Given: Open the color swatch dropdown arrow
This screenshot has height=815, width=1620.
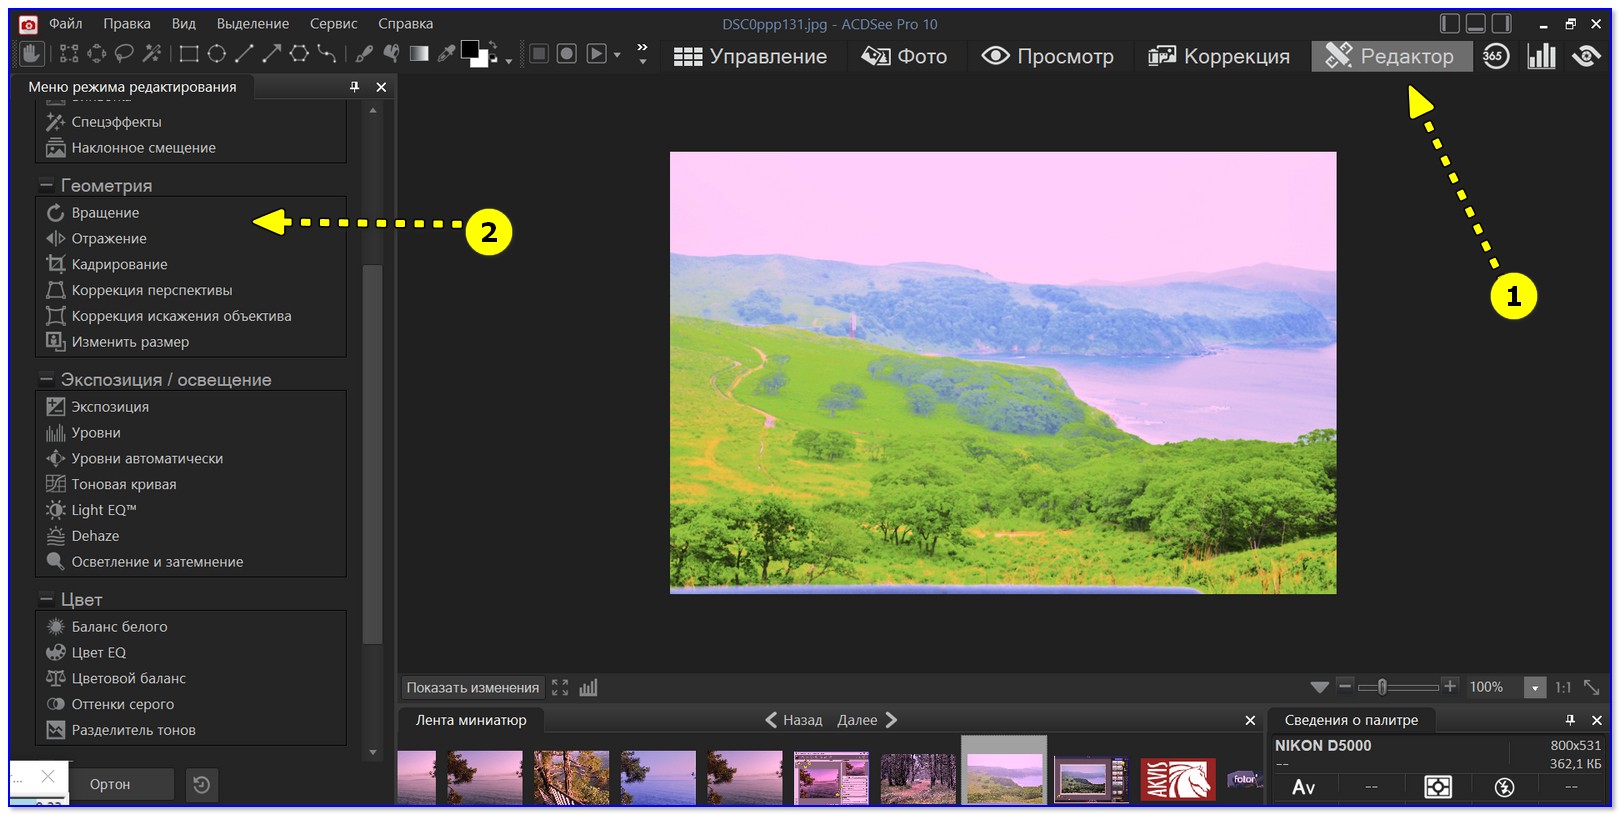Looking at the screenshot, I should pos(509,62).
